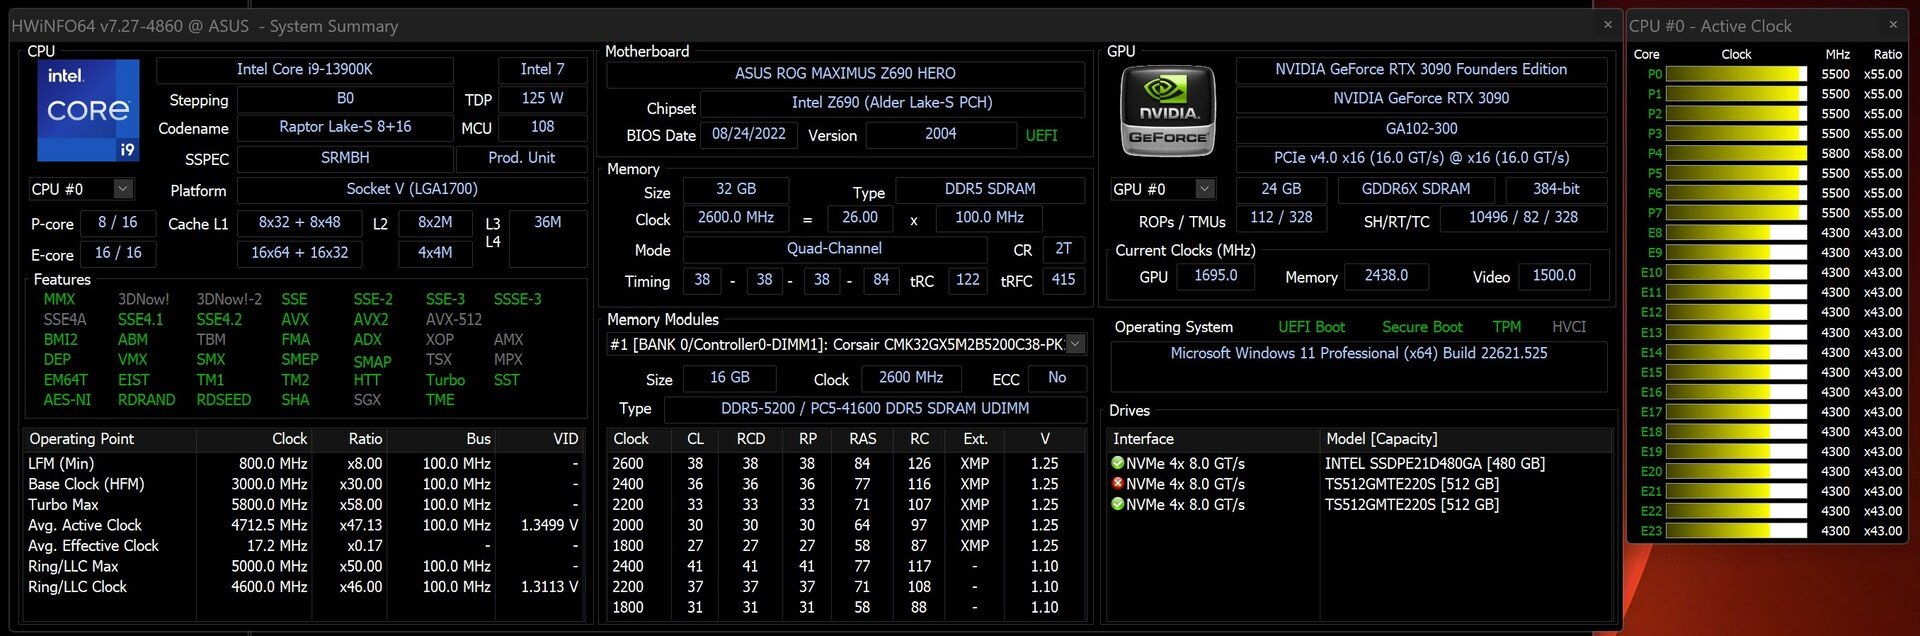This screenshot has width=1920, height=636.
Task: Click the DDR5 SDRAM memory type value
Action: [990, 189]
